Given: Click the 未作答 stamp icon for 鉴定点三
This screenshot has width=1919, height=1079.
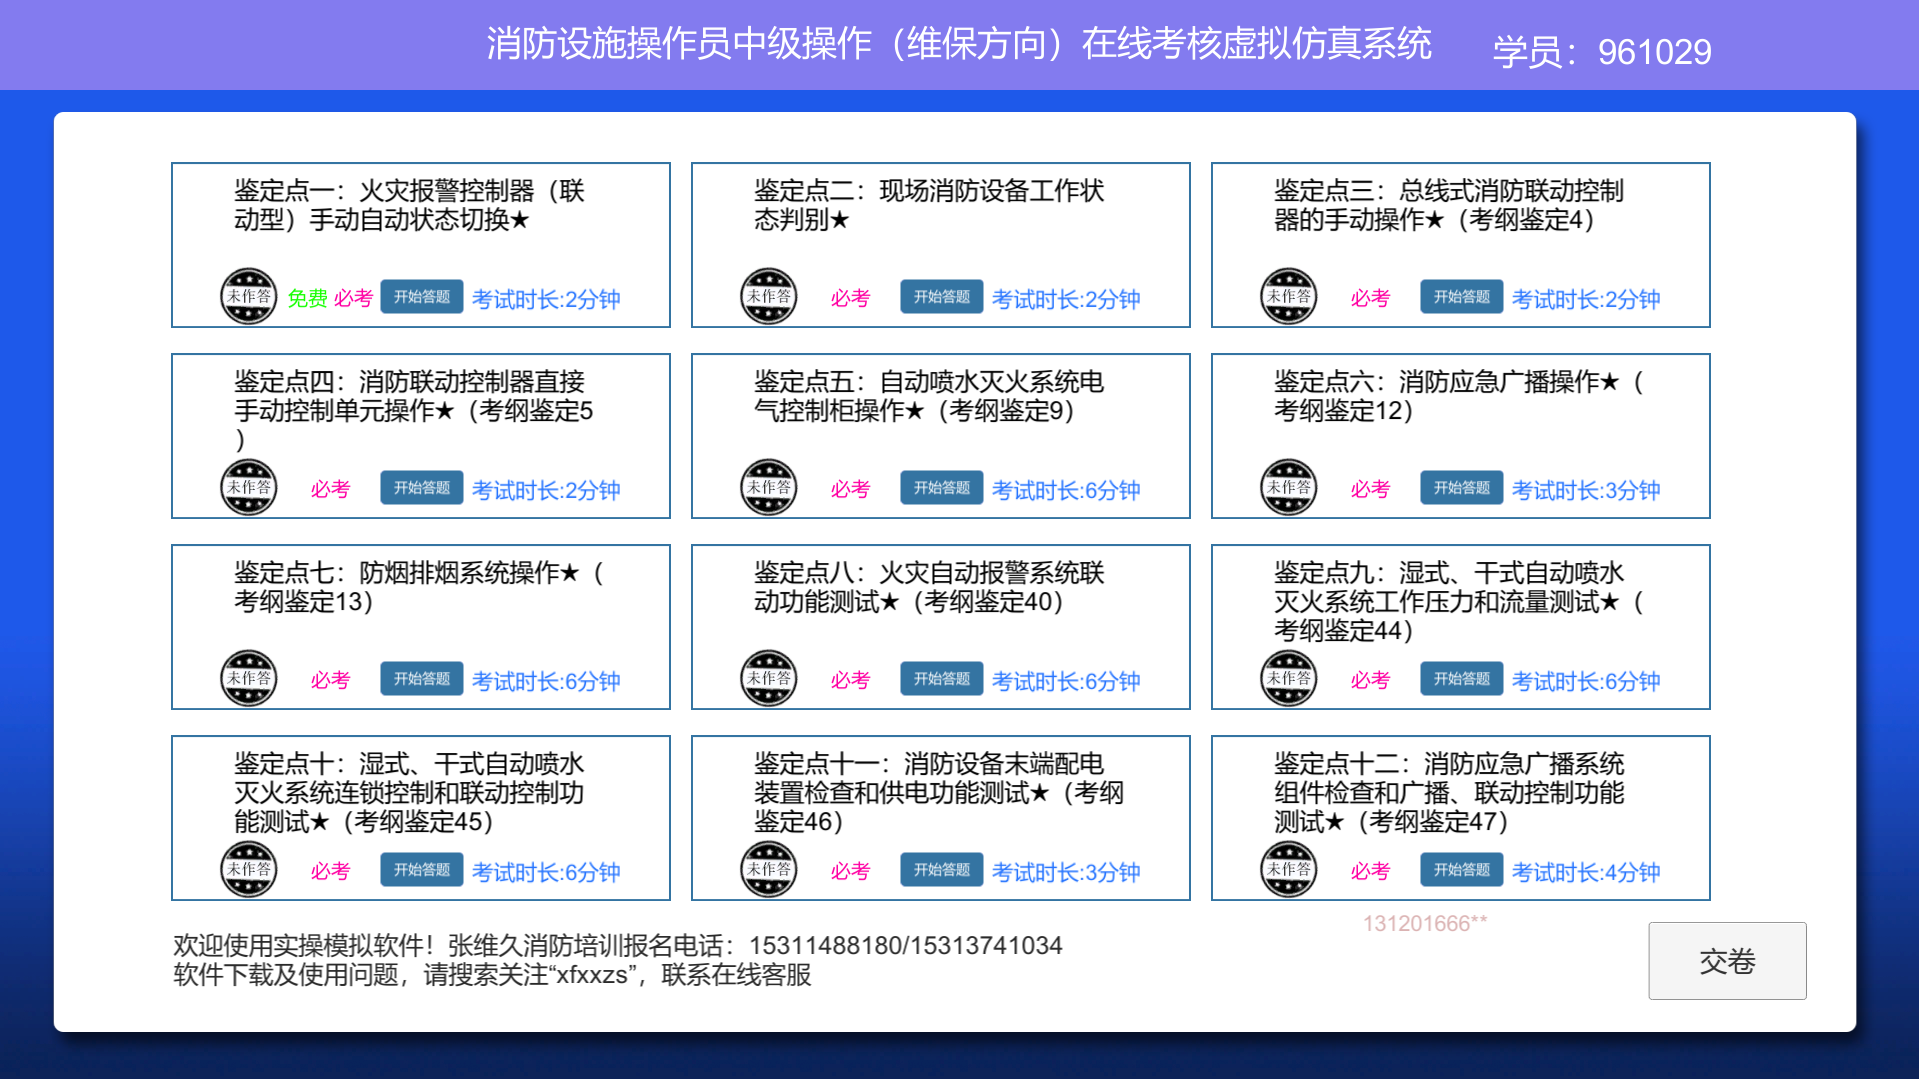Looking at the screenshot, I should click(x=1288, y=296).
